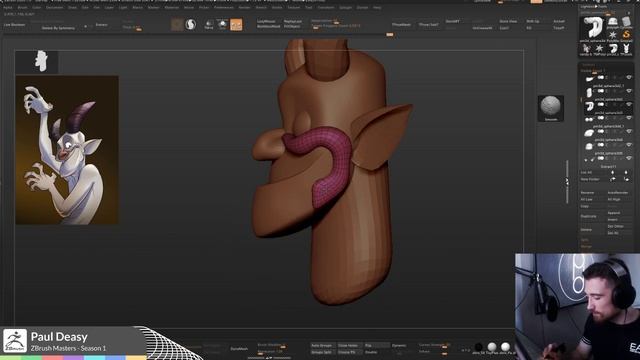Click the yin-yang symbol icon in the toolbar
Viewport: 640px width, 360px height.
pos(191,24)
